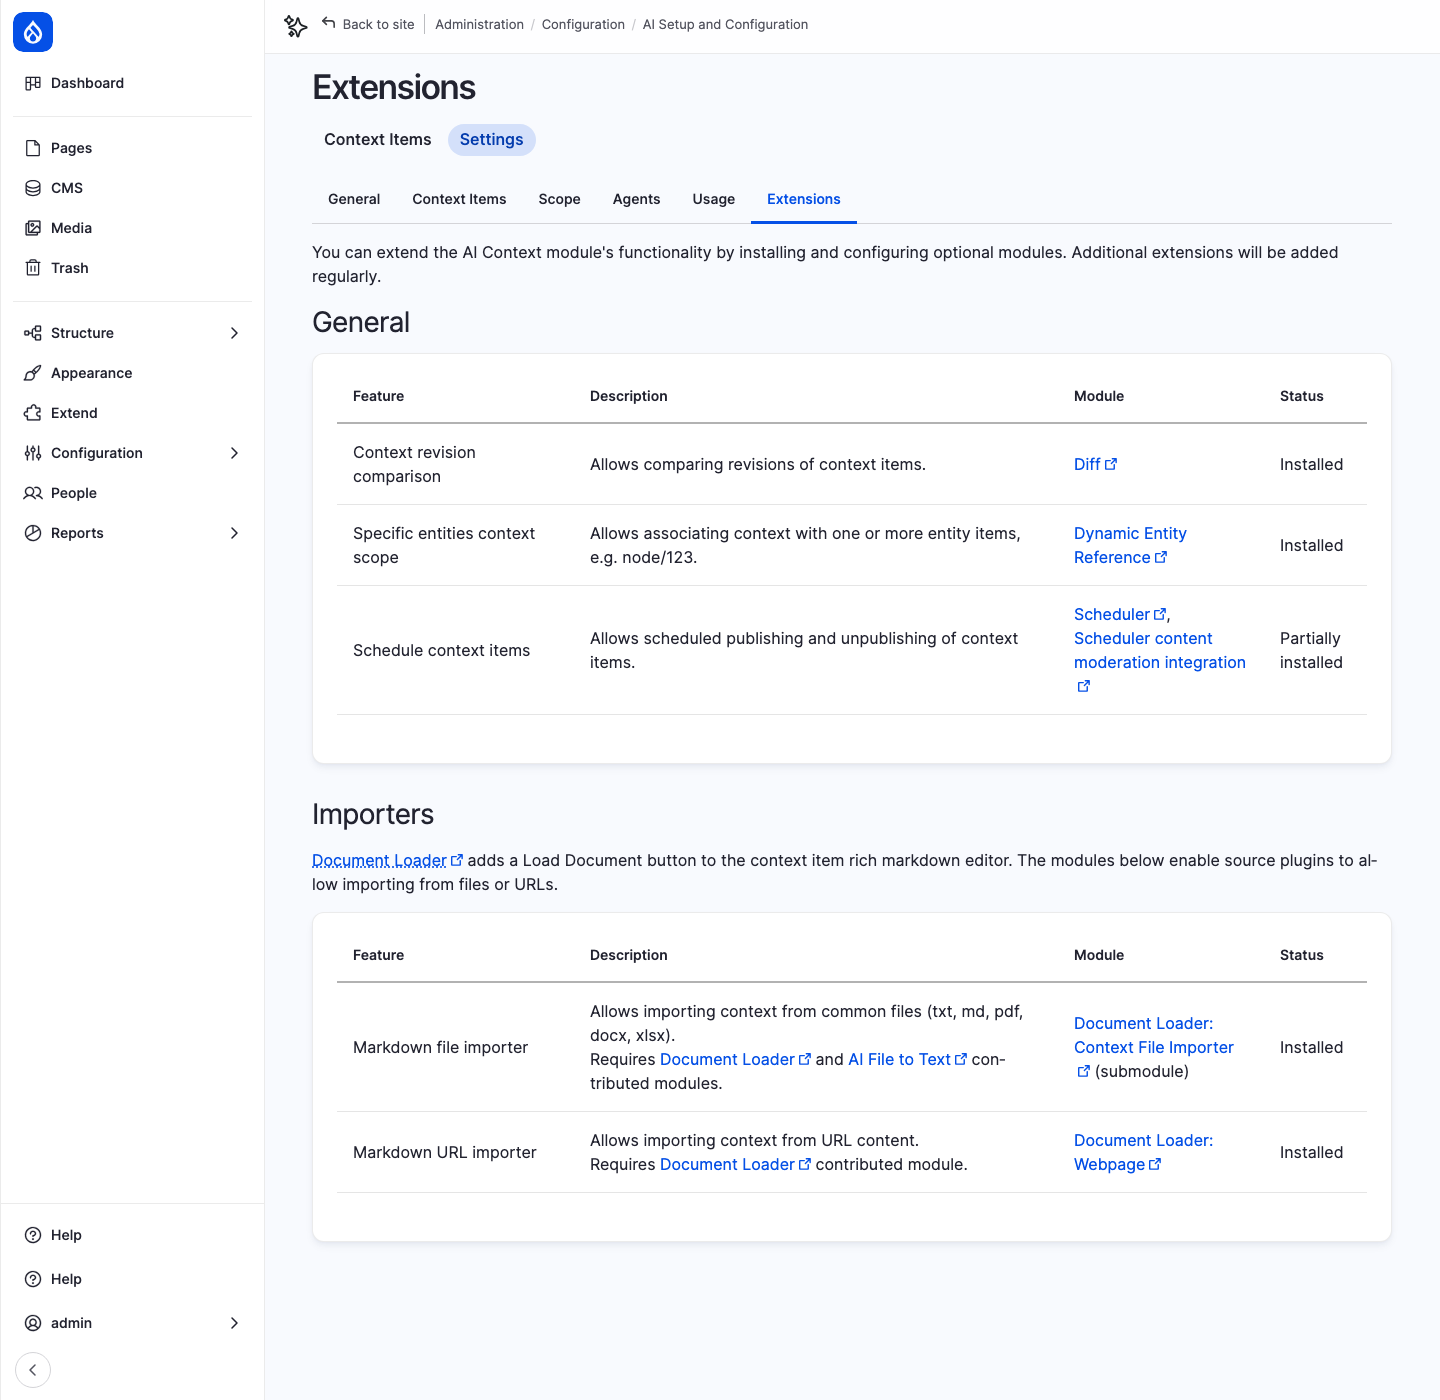Click external icon beside Context File Importer submodule
The width and height of the screenshot is (1440, 1400).
tap(1083, 1071)
